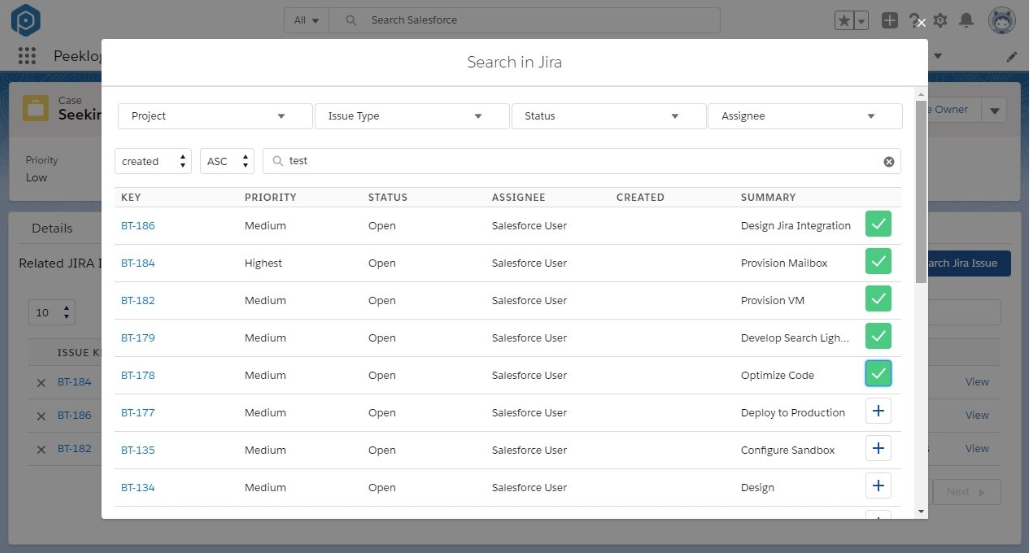This screenshot has width=1030, height=553.
Task: Add Configure Sandbox issue with plus
Action: (x=878, y=449)
